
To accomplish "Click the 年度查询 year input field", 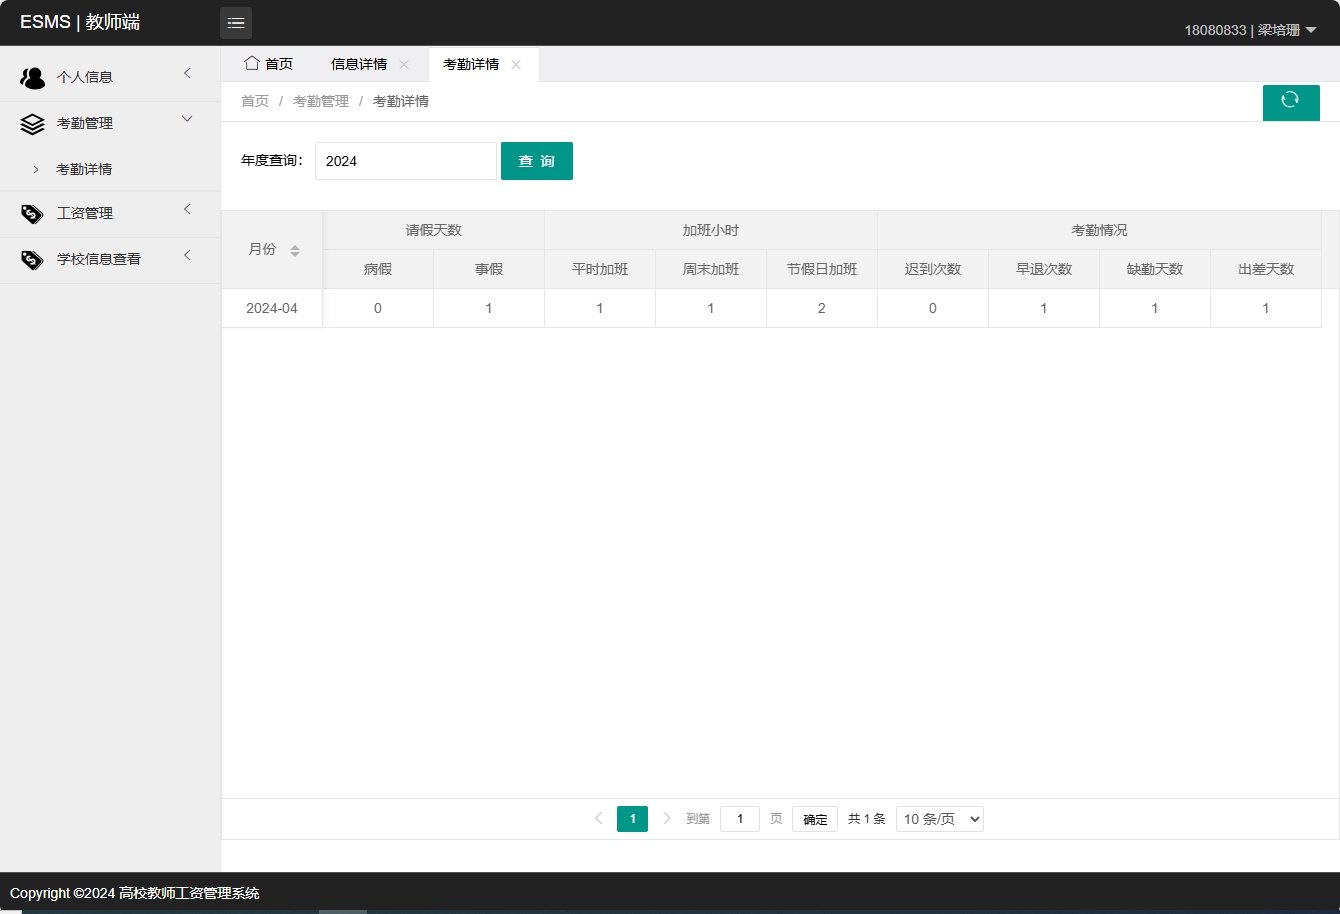I will 405,160.
